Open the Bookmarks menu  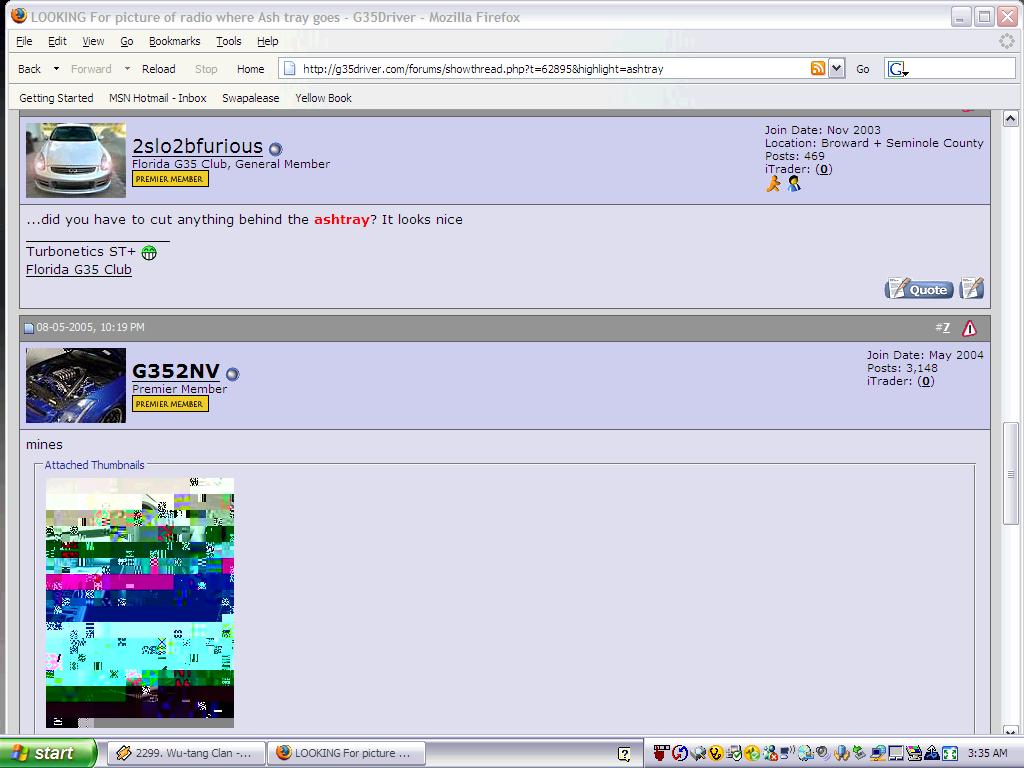pos(174,41)
